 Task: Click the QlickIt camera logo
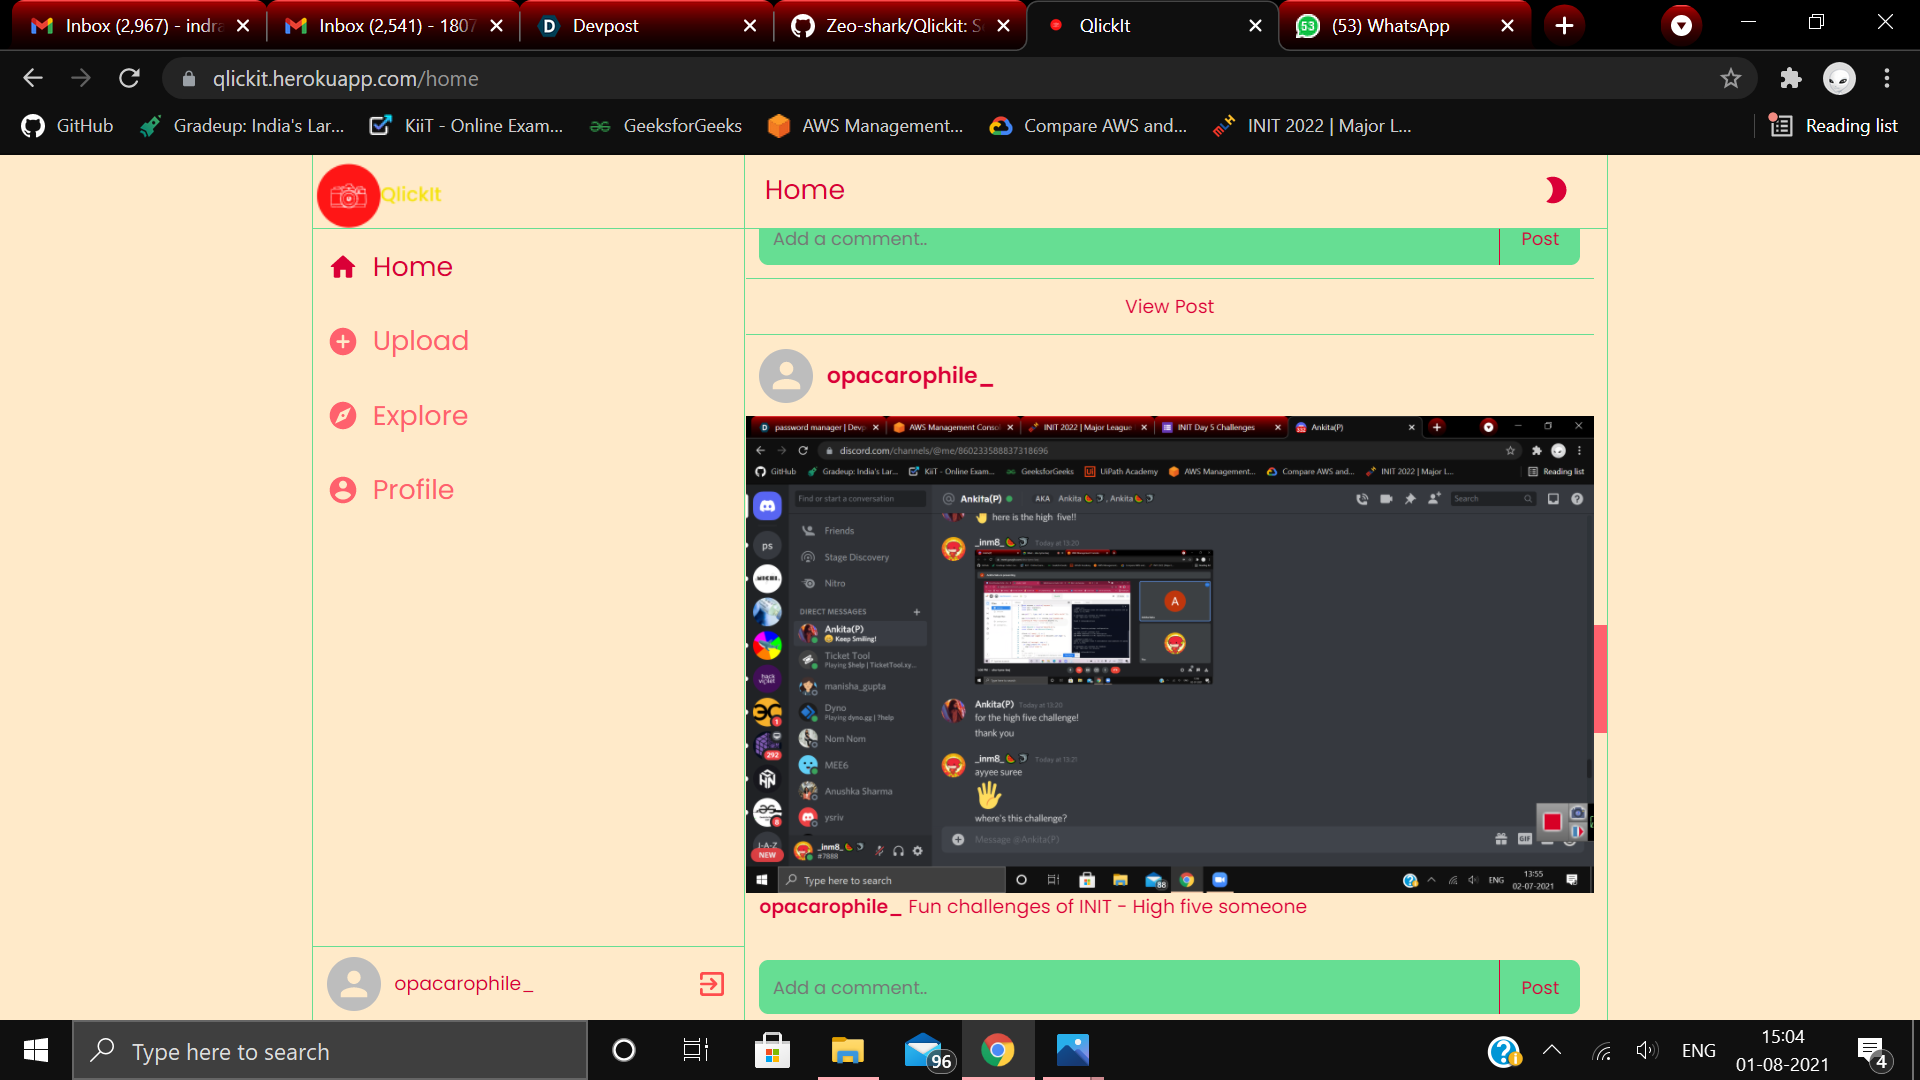coord(348,195)
